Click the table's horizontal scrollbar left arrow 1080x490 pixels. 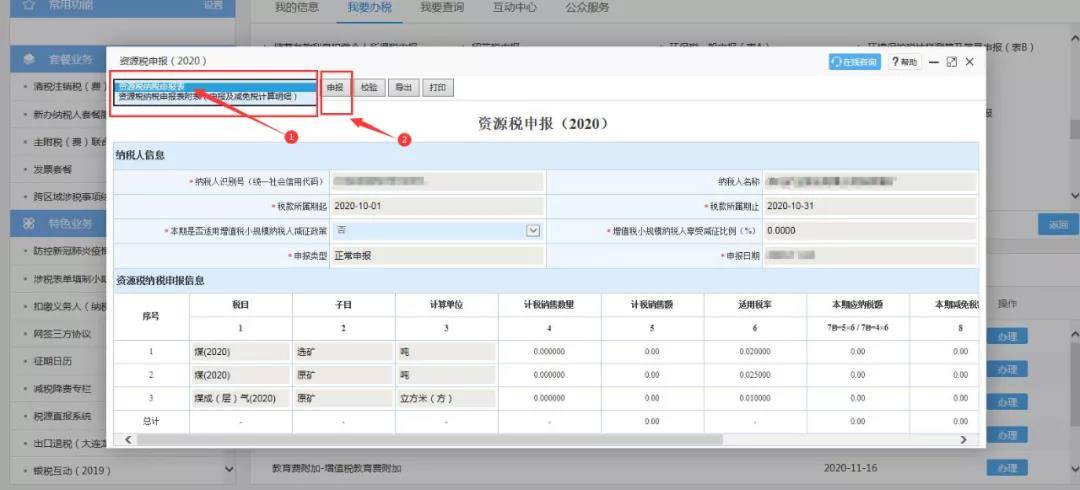click(127, 439)
